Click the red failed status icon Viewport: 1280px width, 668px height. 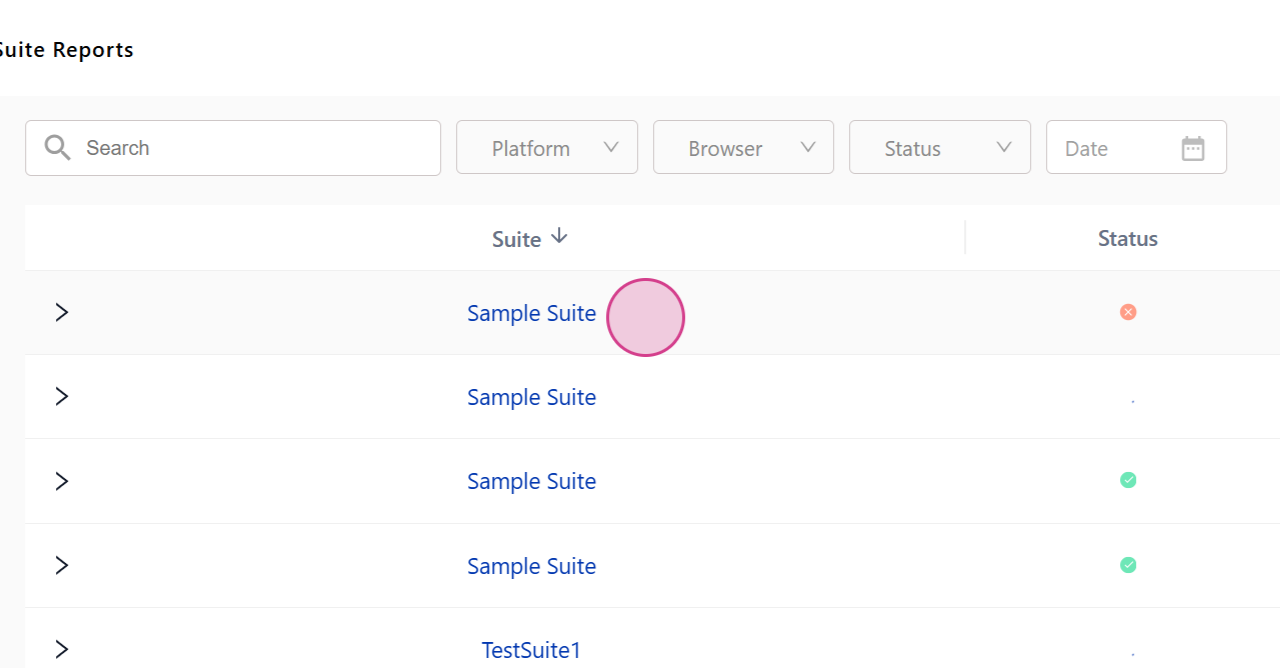click(1128, 312)
